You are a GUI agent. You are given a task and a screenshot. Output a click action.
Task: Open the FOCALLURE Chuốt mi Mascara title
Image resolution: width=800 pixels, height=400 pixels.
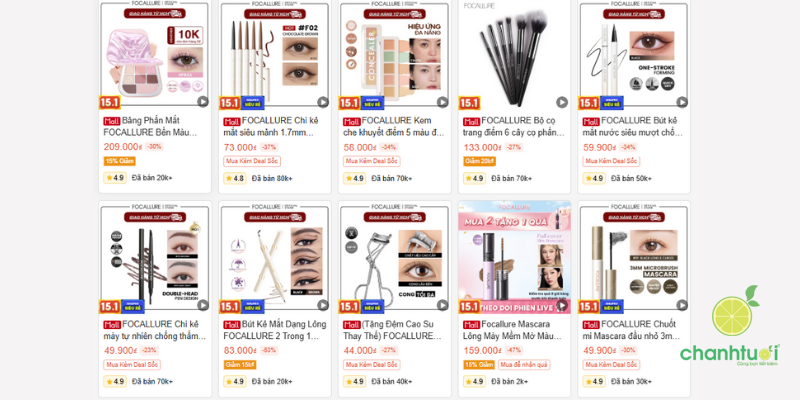[x=632, y=330]
